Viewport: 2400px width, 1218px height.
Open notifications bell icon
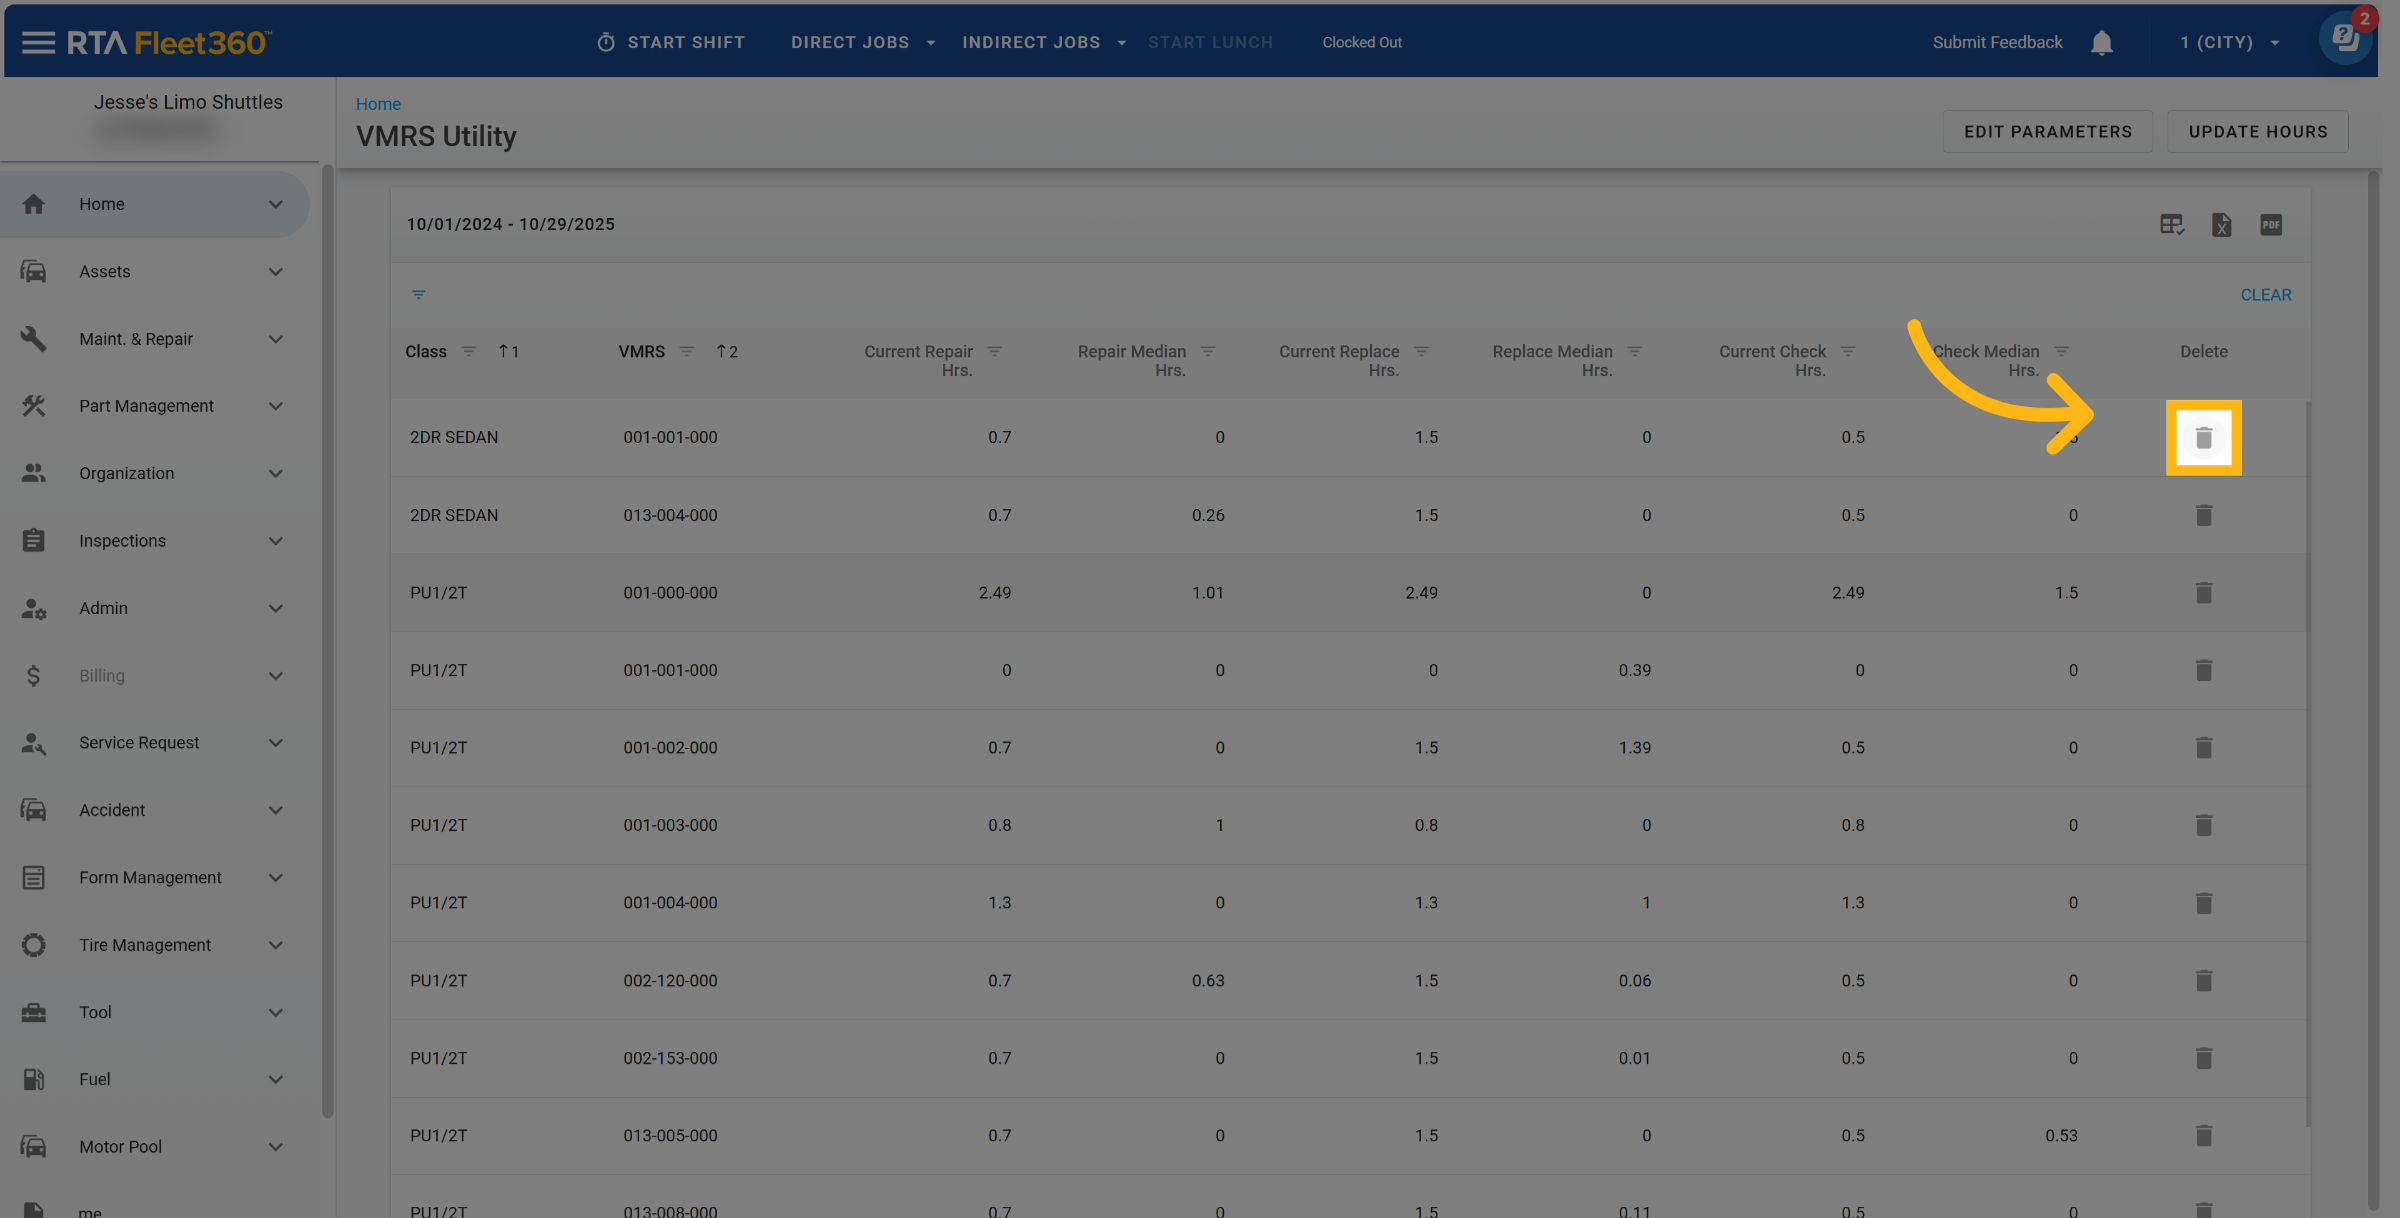click(2101, 43)
